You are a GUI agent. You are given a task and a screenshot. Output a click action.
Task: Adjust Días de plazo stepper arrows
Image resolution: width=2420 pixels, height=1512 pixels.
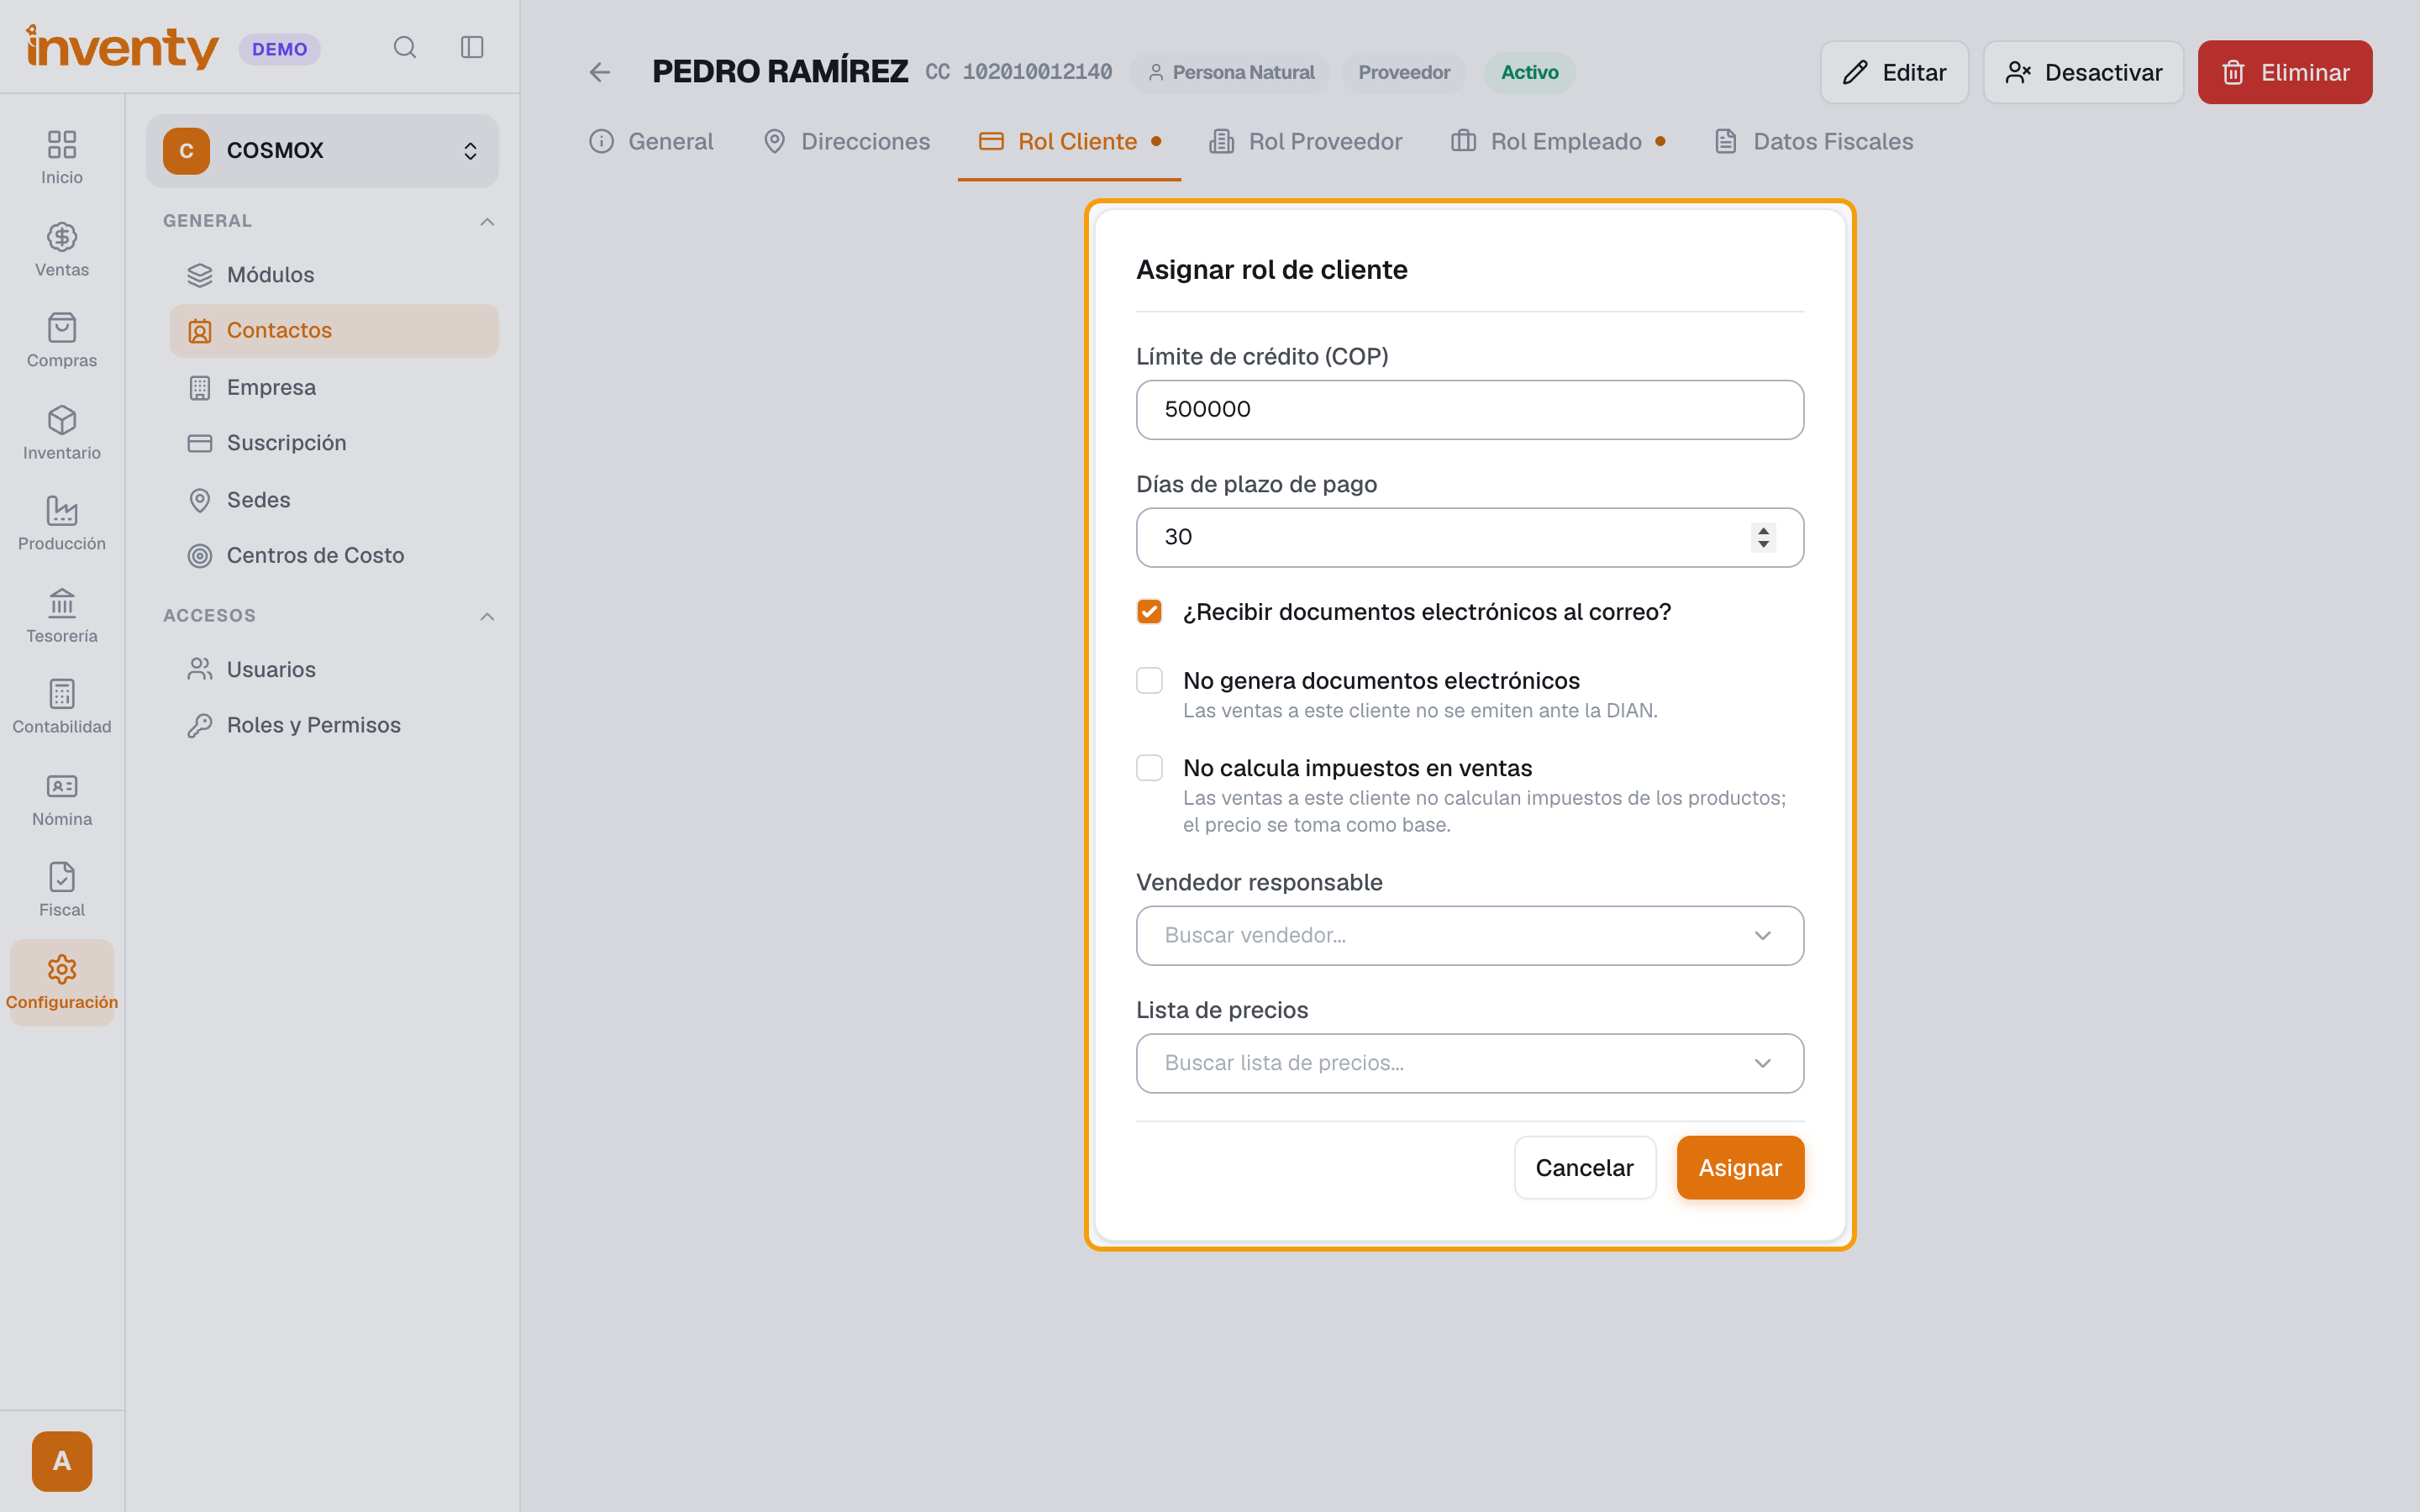coord(1763,538)
